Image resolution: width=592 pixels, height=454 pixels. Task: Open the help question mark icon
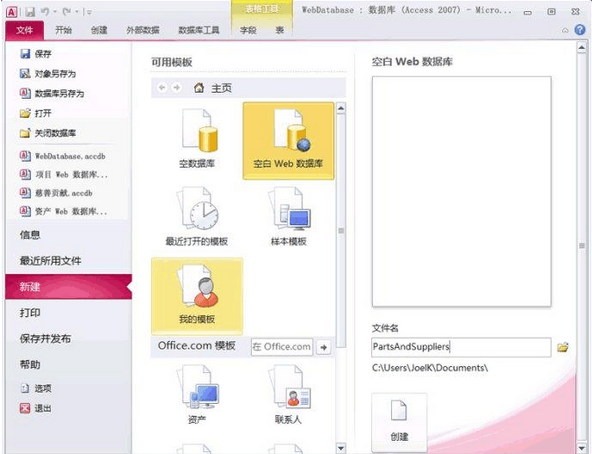[580, 29]
